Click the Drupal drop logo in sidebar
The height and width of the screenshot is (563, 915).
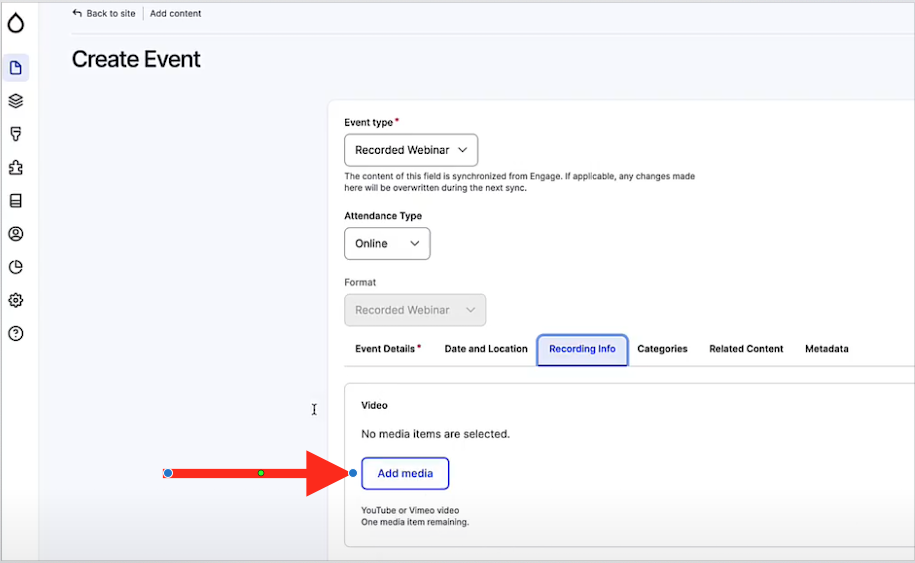pos(16,23)
